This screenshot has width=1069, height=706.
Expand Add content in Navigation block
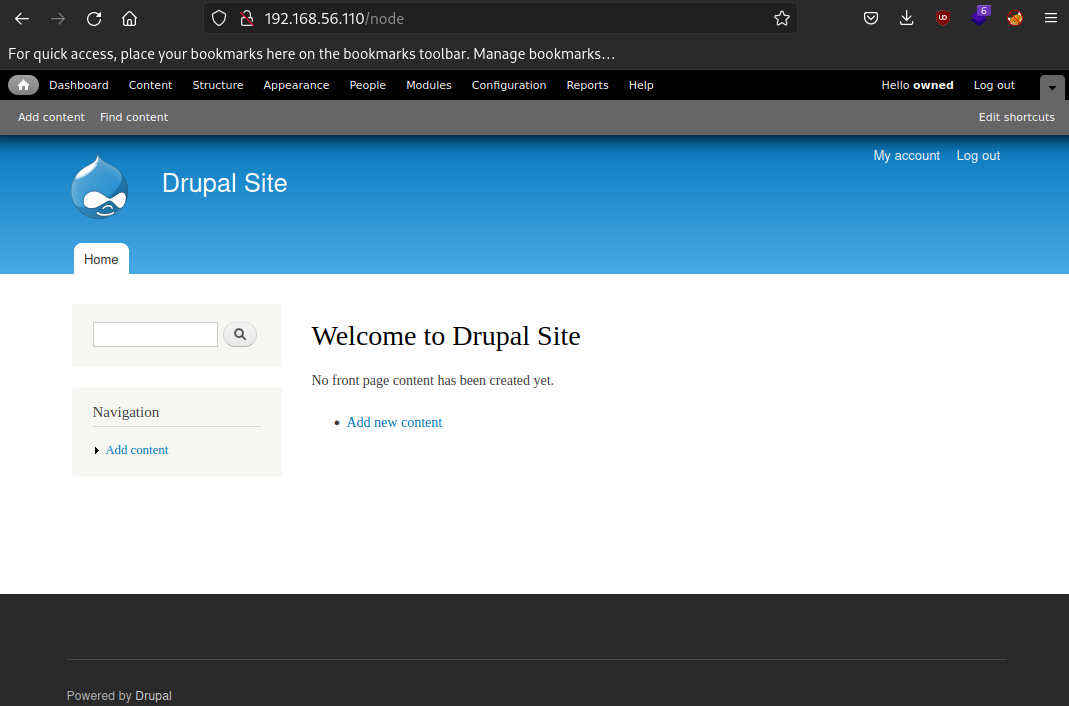tap(97, 450)
